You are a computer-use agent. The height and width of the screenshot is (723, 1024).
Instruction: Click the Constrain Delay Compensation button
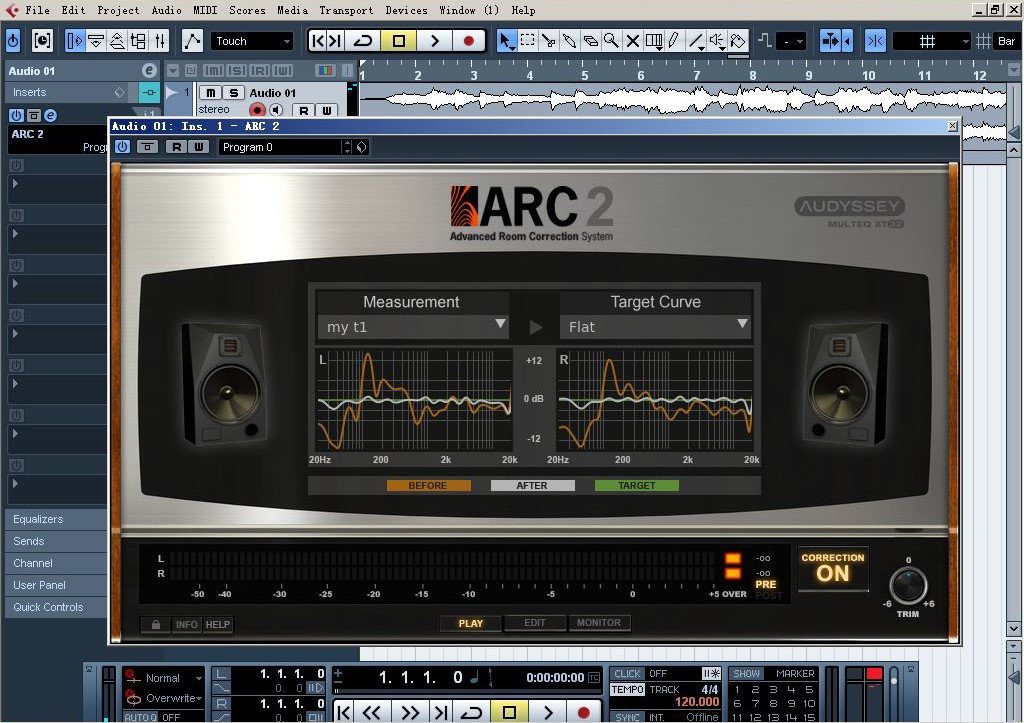(x=42, y=40)
